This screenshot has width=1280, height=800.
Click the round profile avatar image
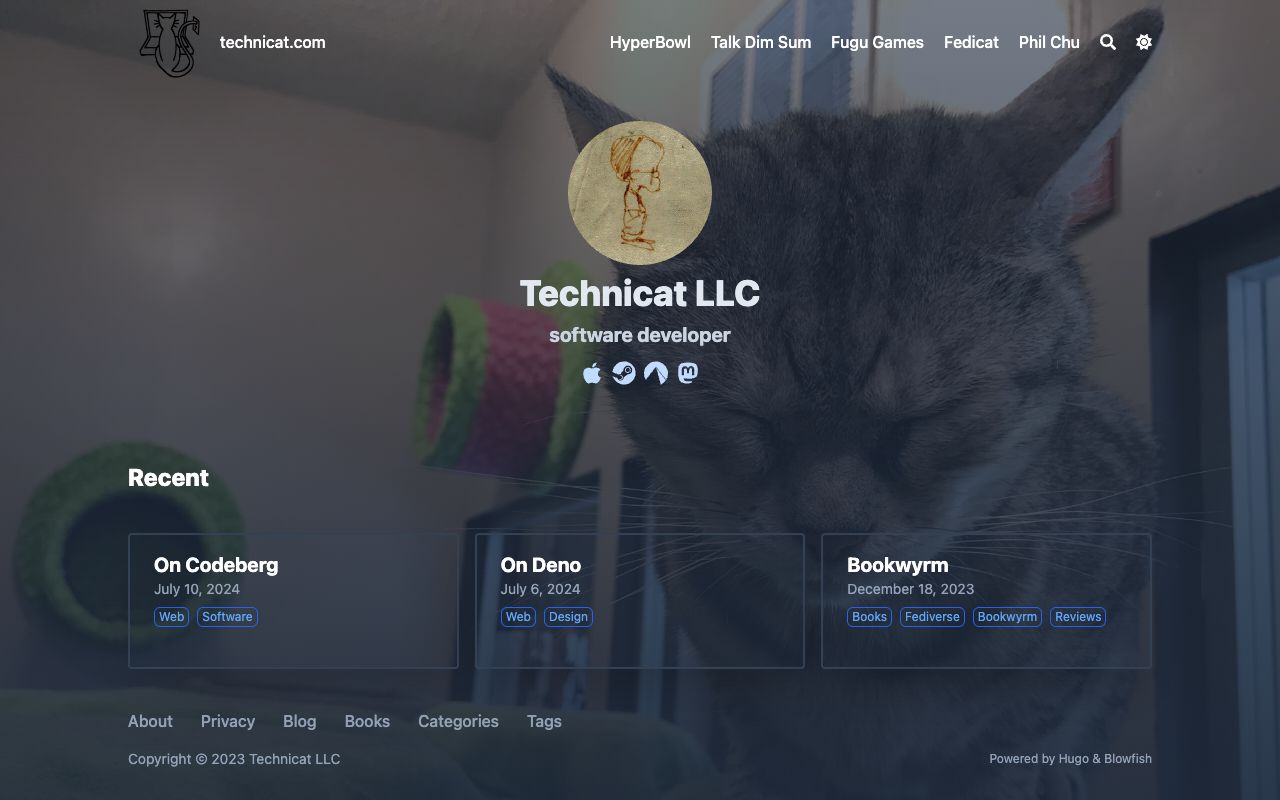(640, 193)
